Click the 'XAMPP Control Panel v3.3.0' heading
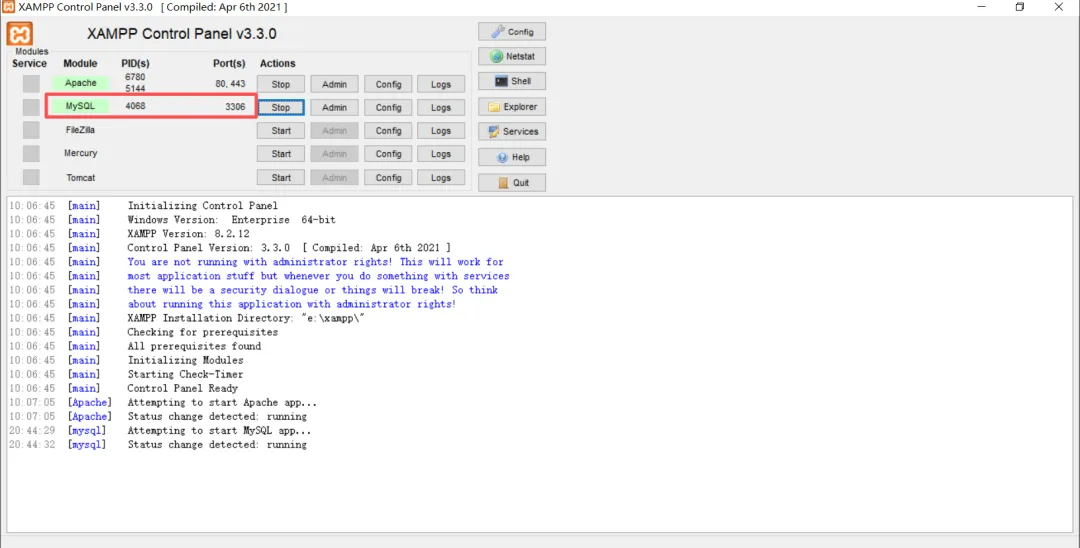Screen dimensions: 1080x548 [182, 34]
